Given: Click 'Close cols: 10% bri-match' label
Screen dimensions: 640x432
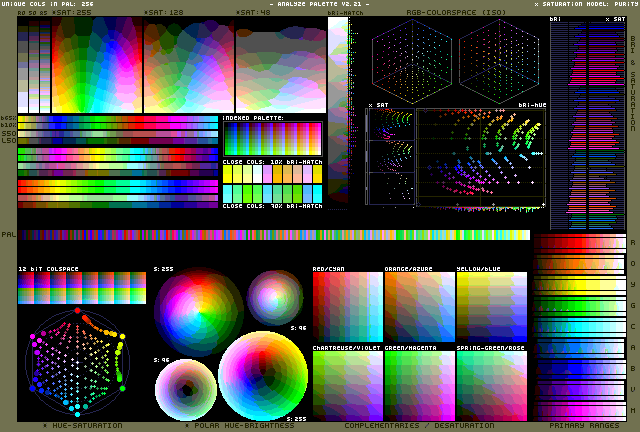Looking at the screenshot, I should point(273,162).
